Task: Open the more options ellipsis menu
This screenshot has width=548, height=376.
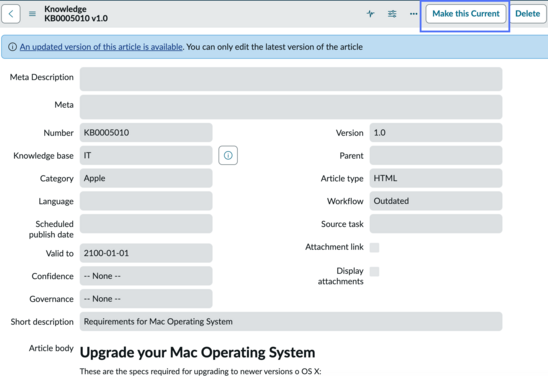Action: [x=413, y=14]
